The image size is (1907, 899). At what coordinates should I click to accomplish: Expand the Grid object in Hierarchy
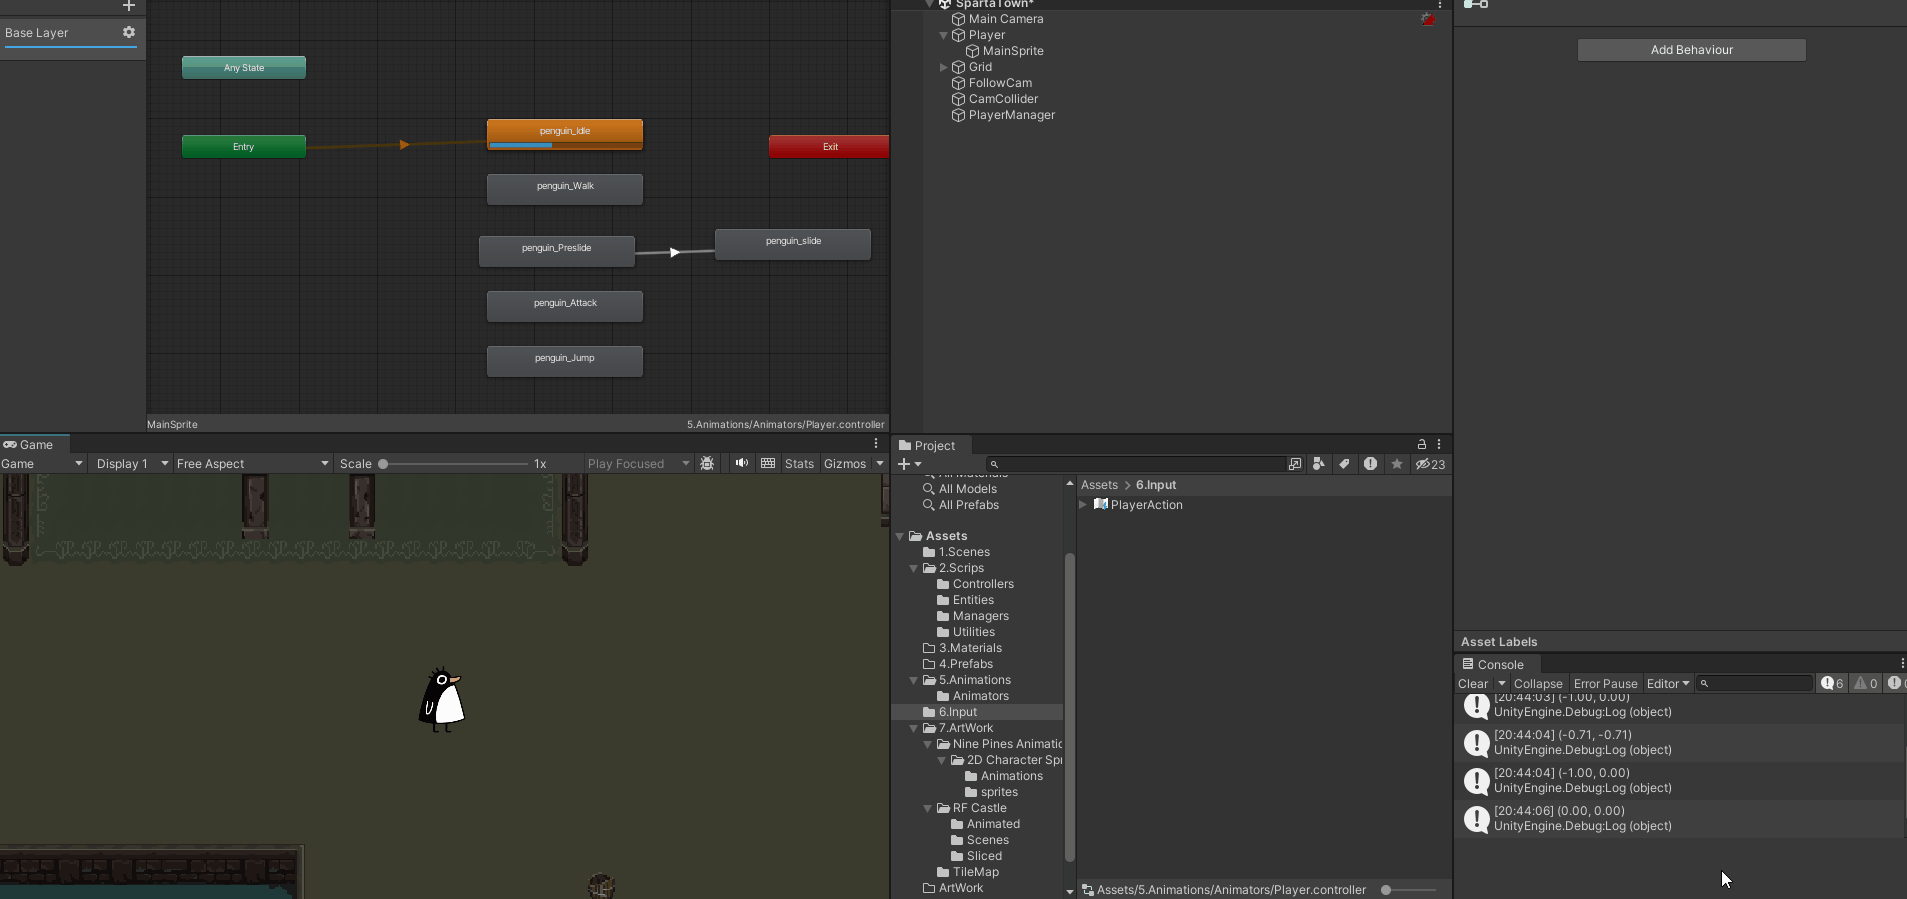(x=943, y=67)
